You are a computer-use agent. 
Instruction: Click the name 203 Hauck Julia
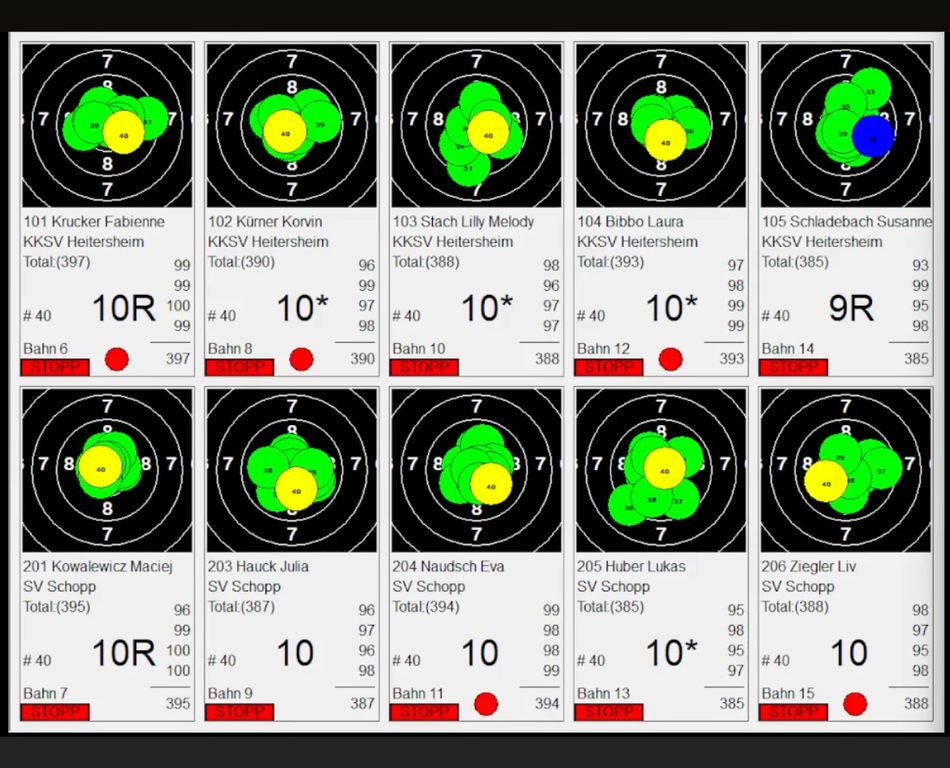pyautogui.click(x=258, y=566)
